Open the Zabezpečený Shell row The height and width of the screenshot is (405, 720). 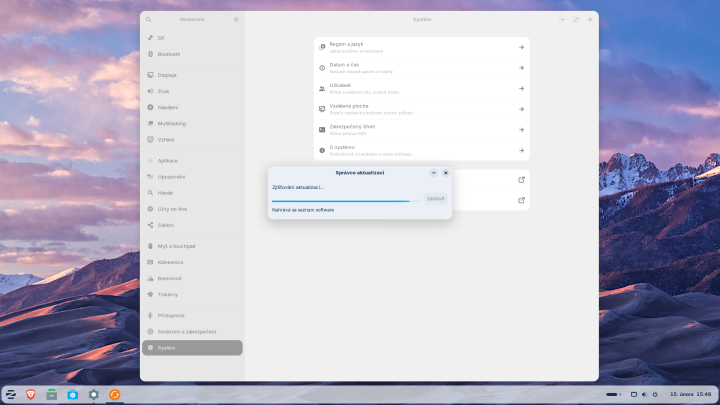pos(422,130)
